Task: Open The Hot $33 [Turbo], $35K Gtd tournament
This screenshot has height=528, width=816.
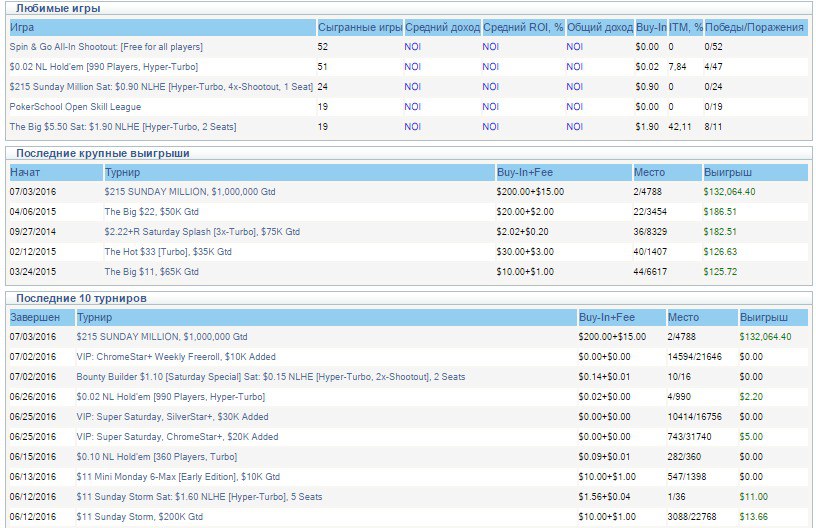Action: click(x=166, y=252)
